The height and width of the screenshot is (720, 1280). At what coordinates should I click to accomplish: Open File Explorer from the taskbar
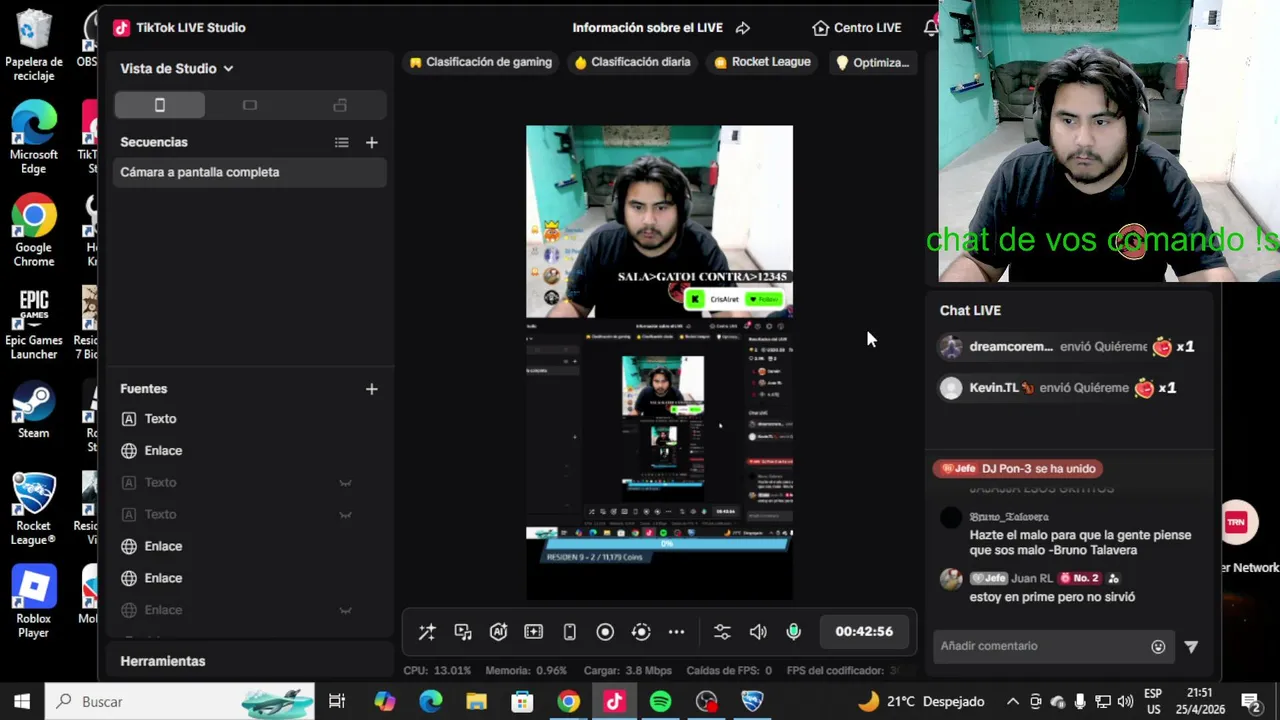[x=476, y=702]
